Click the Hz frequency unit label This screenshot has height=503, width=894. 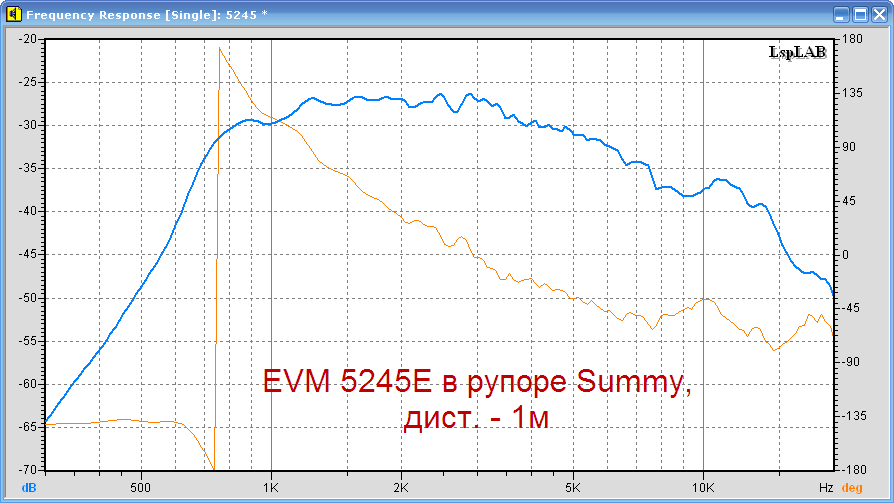click(x=826, y=488)
